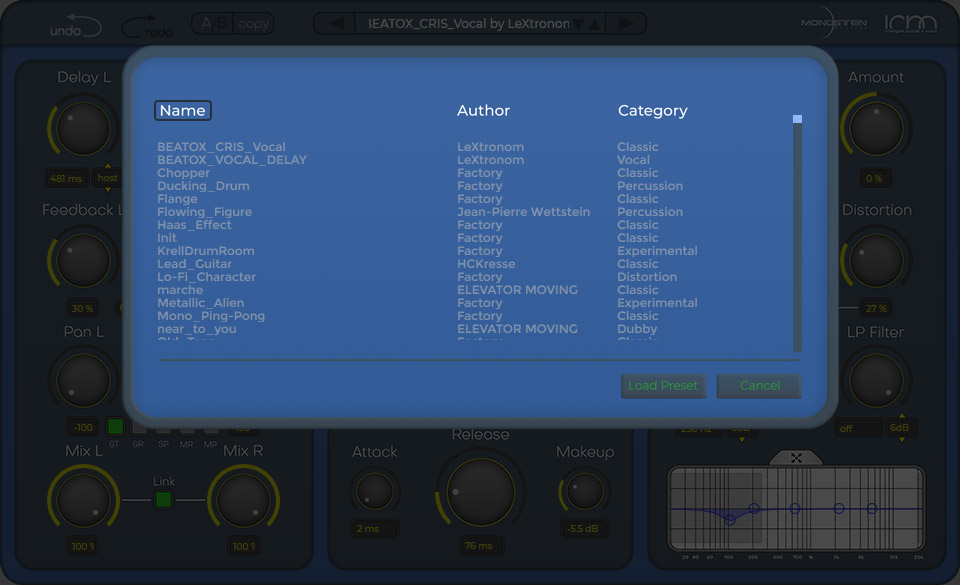Sort presets by the Category column

(651, 110)
